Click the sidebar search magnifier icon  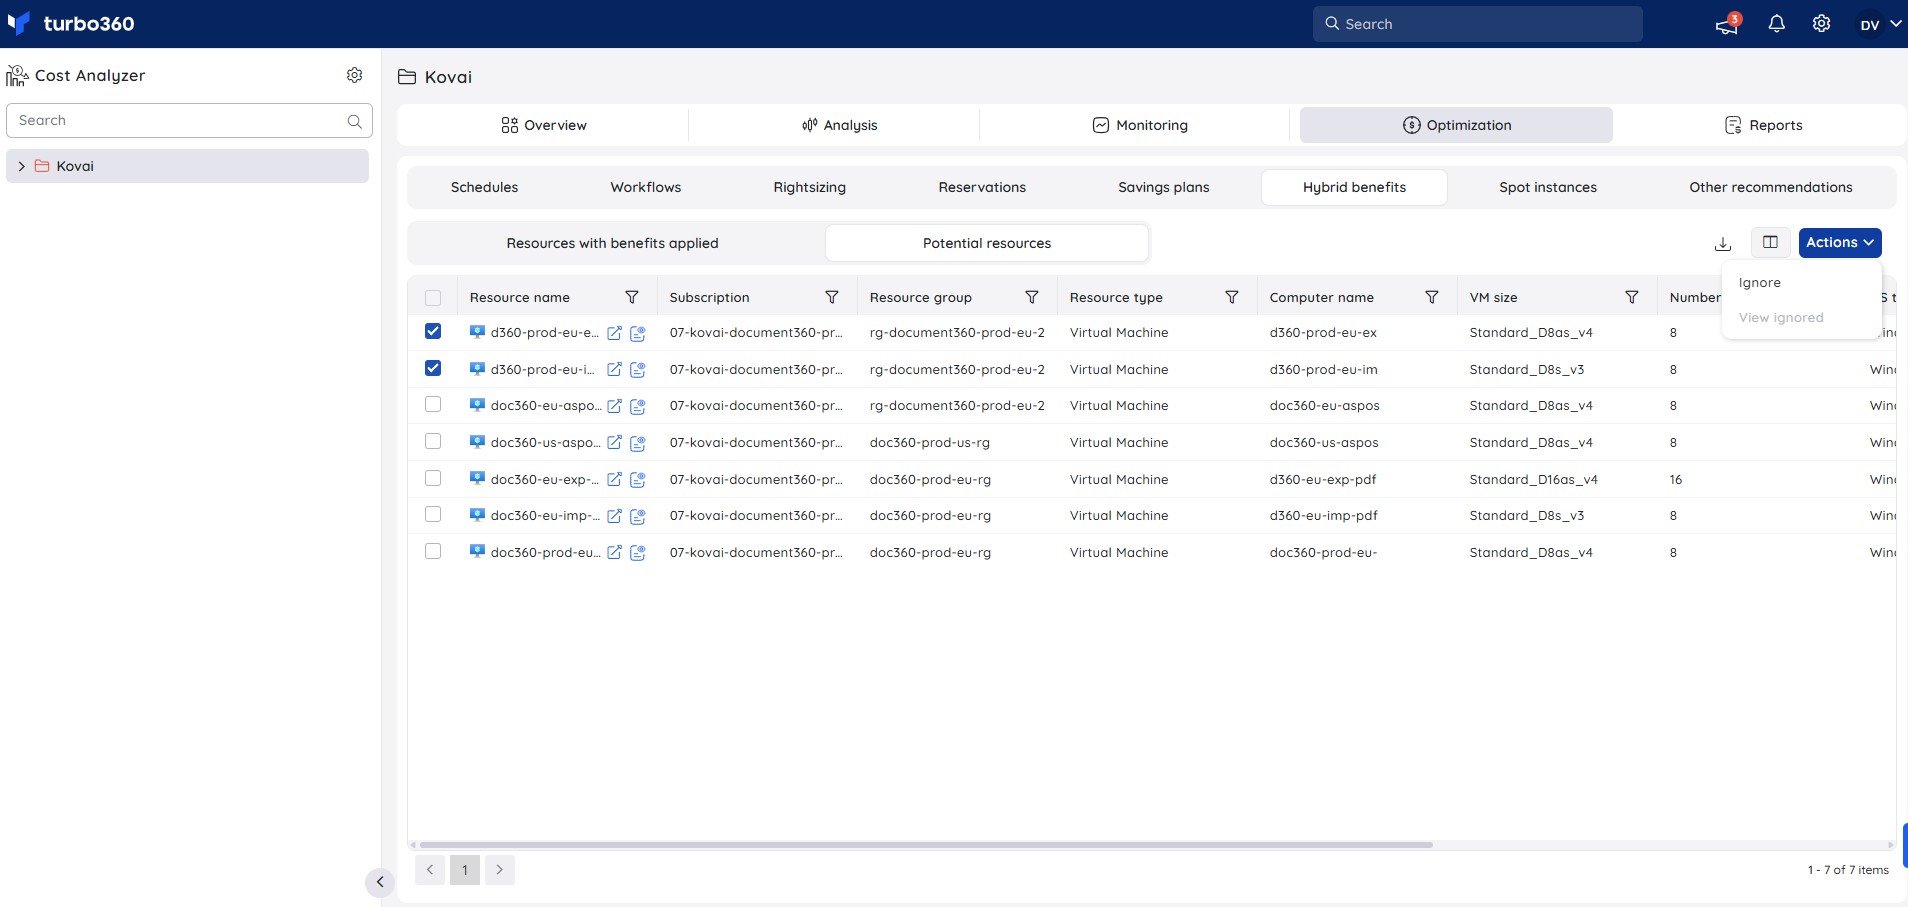(354, 121)
